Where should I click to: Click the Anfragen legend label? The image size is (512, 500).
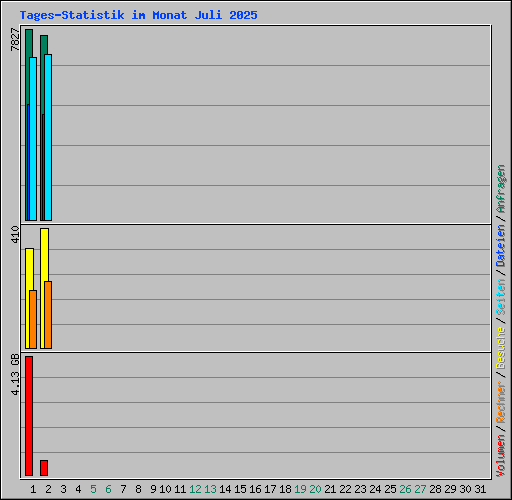click(x=501, y=189)
